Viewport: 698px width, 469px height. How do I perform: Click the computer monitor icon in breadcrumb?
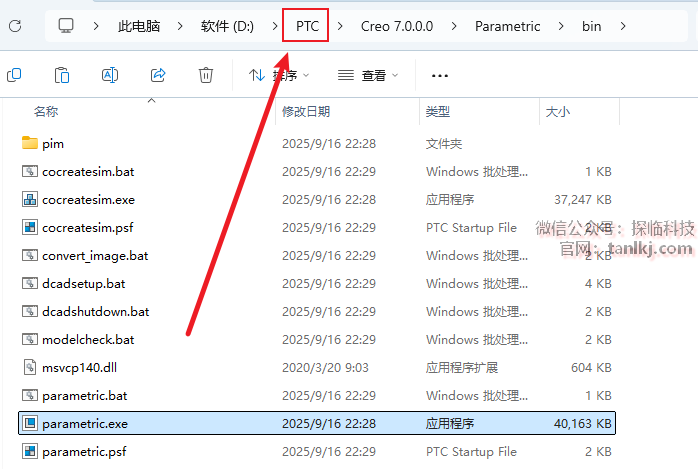point(66,26)
